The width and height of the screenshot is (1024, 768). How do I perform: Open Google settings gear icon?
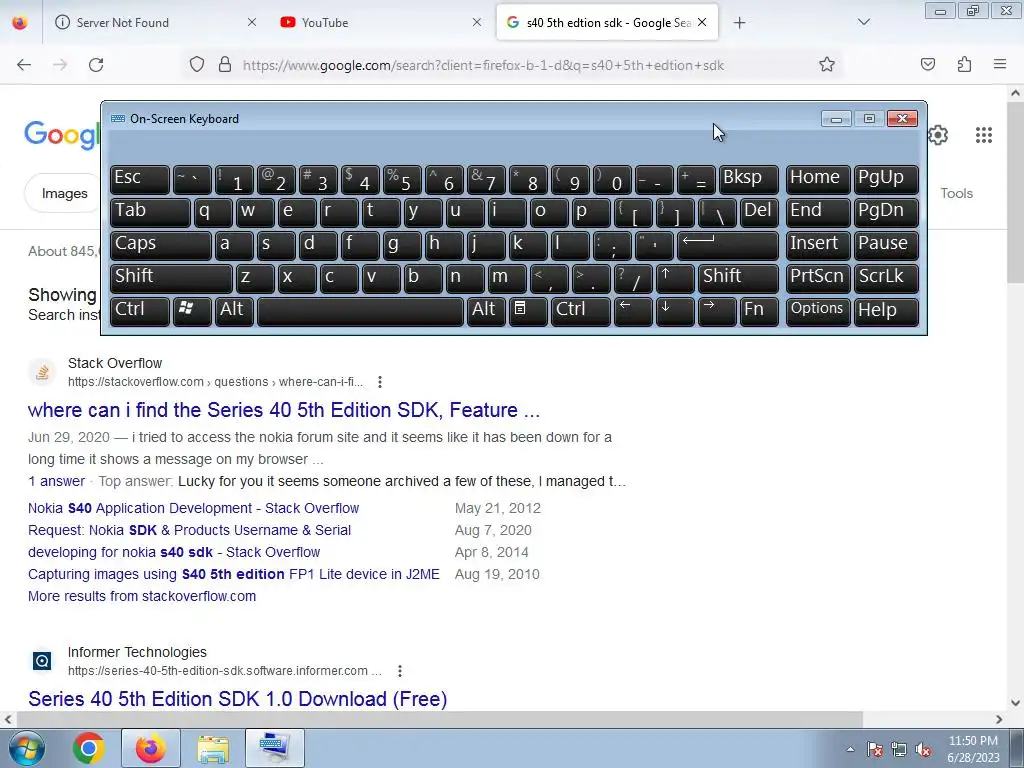coord(938,135)
